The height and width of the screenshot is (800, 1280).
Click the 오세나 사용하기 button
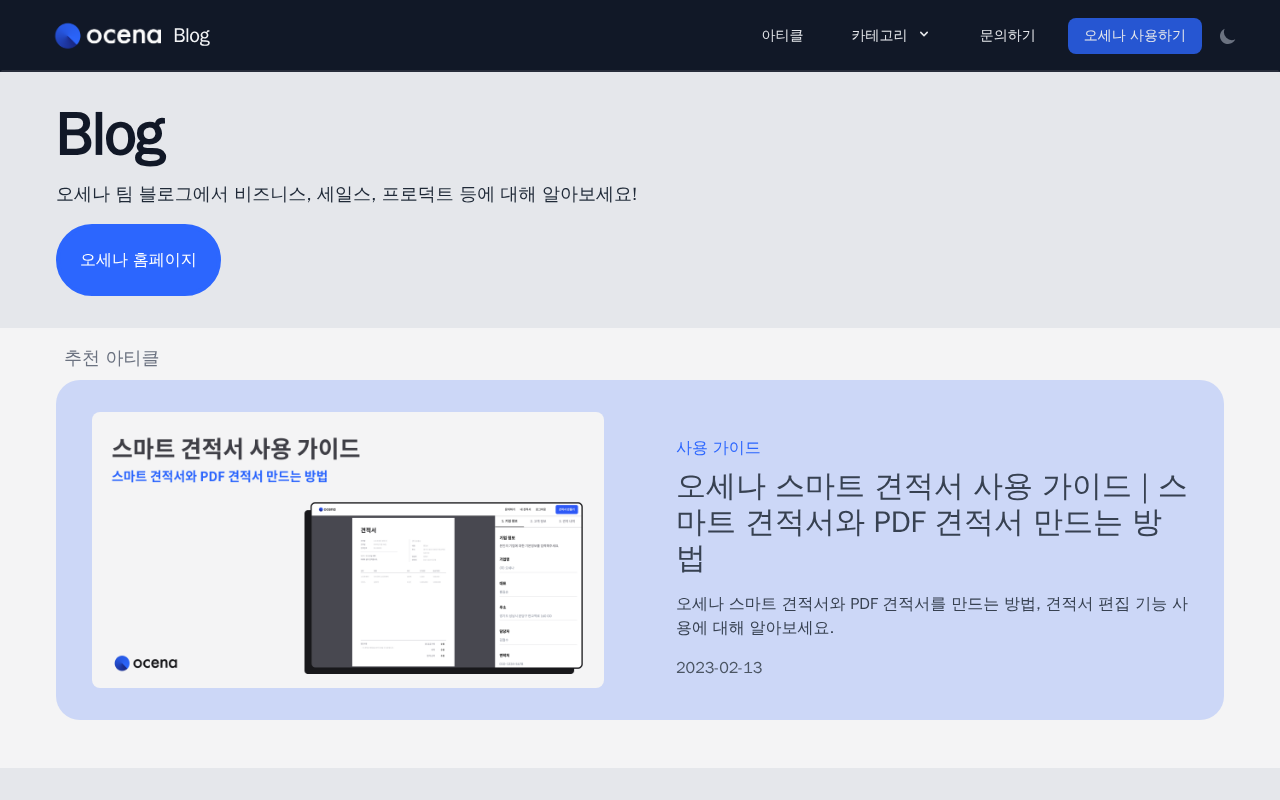[1135, 36]
